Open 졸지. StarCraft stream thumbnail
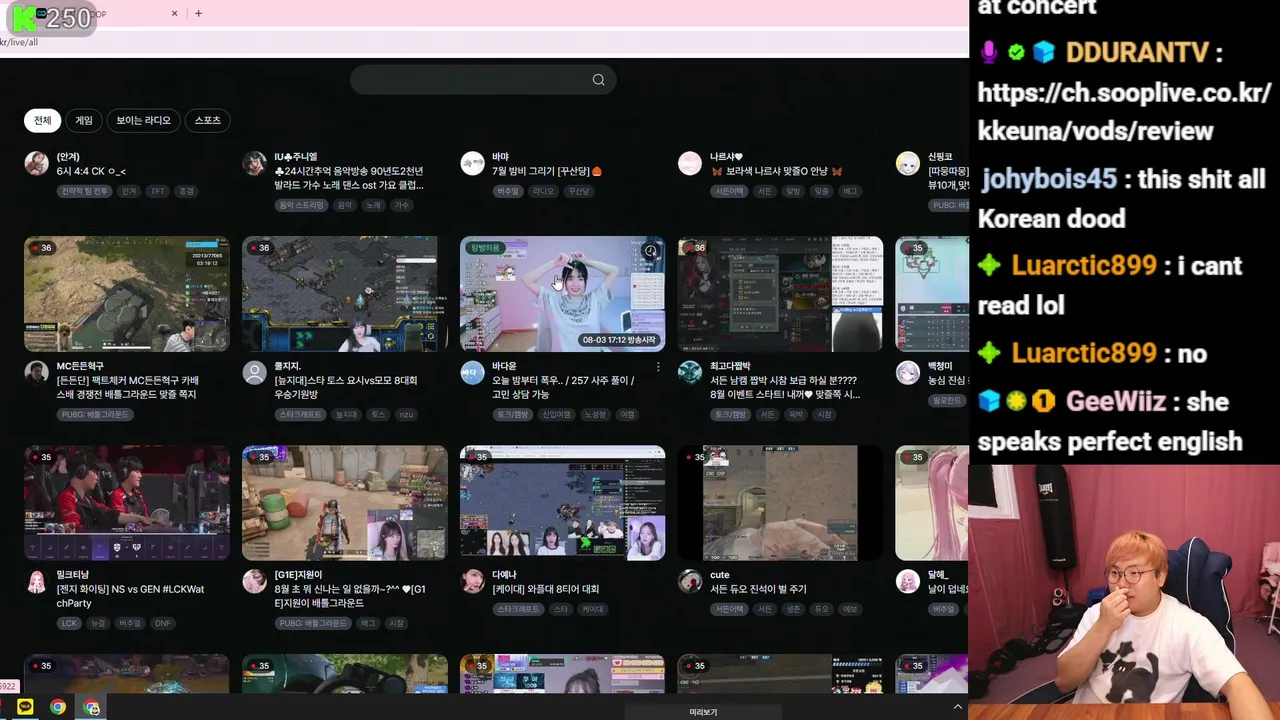This screenshot has width=1280, height=720. tap(345, 294)
